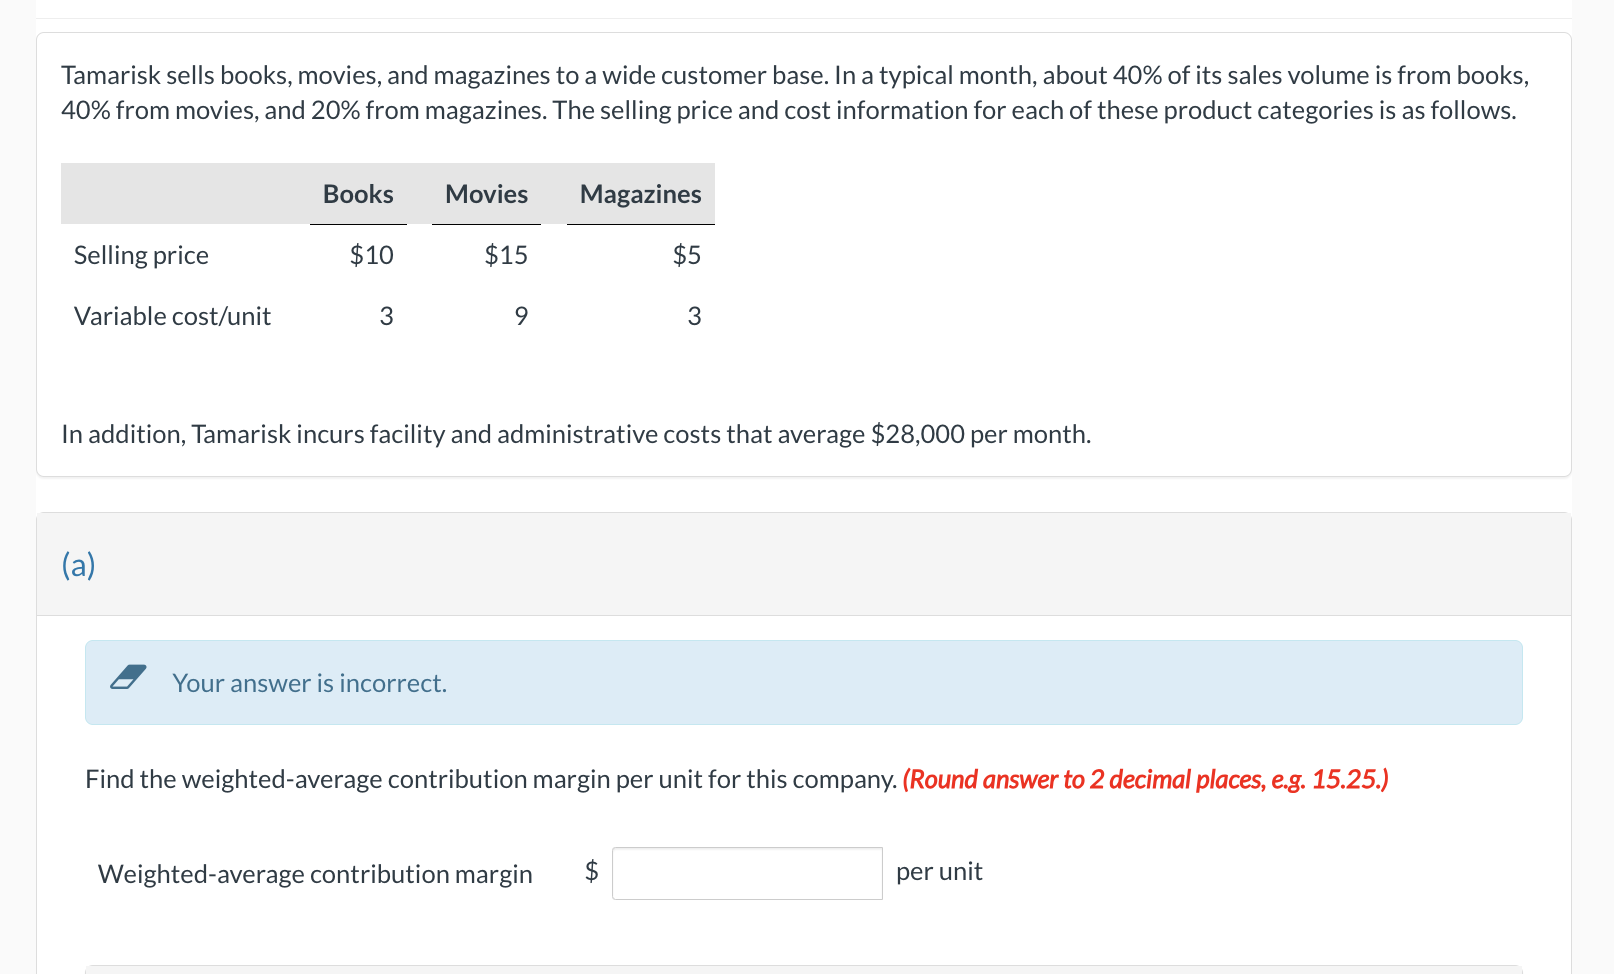Viewport: 1614px width, 974px height.
Task: Click the Books variable cost value 3
Action: coord(386,316)
